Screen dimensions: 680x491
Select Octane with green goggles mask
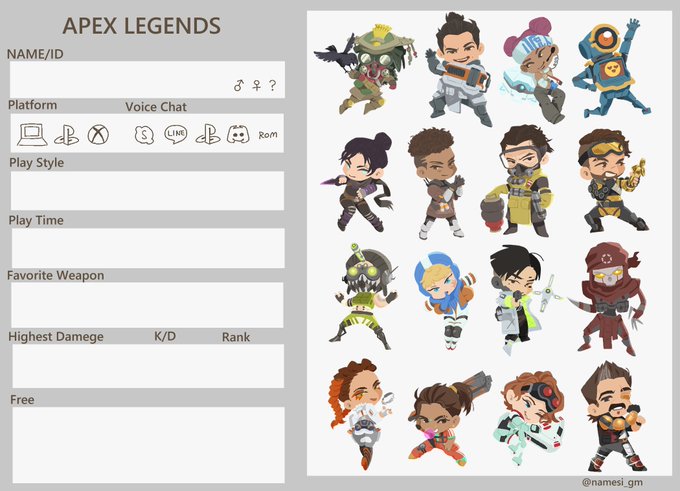click(364, 297)
